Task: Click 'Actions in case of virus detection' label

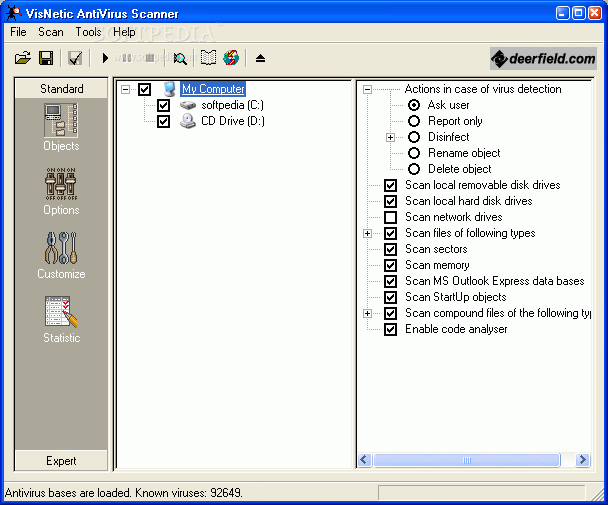Action: coord(483,89)
